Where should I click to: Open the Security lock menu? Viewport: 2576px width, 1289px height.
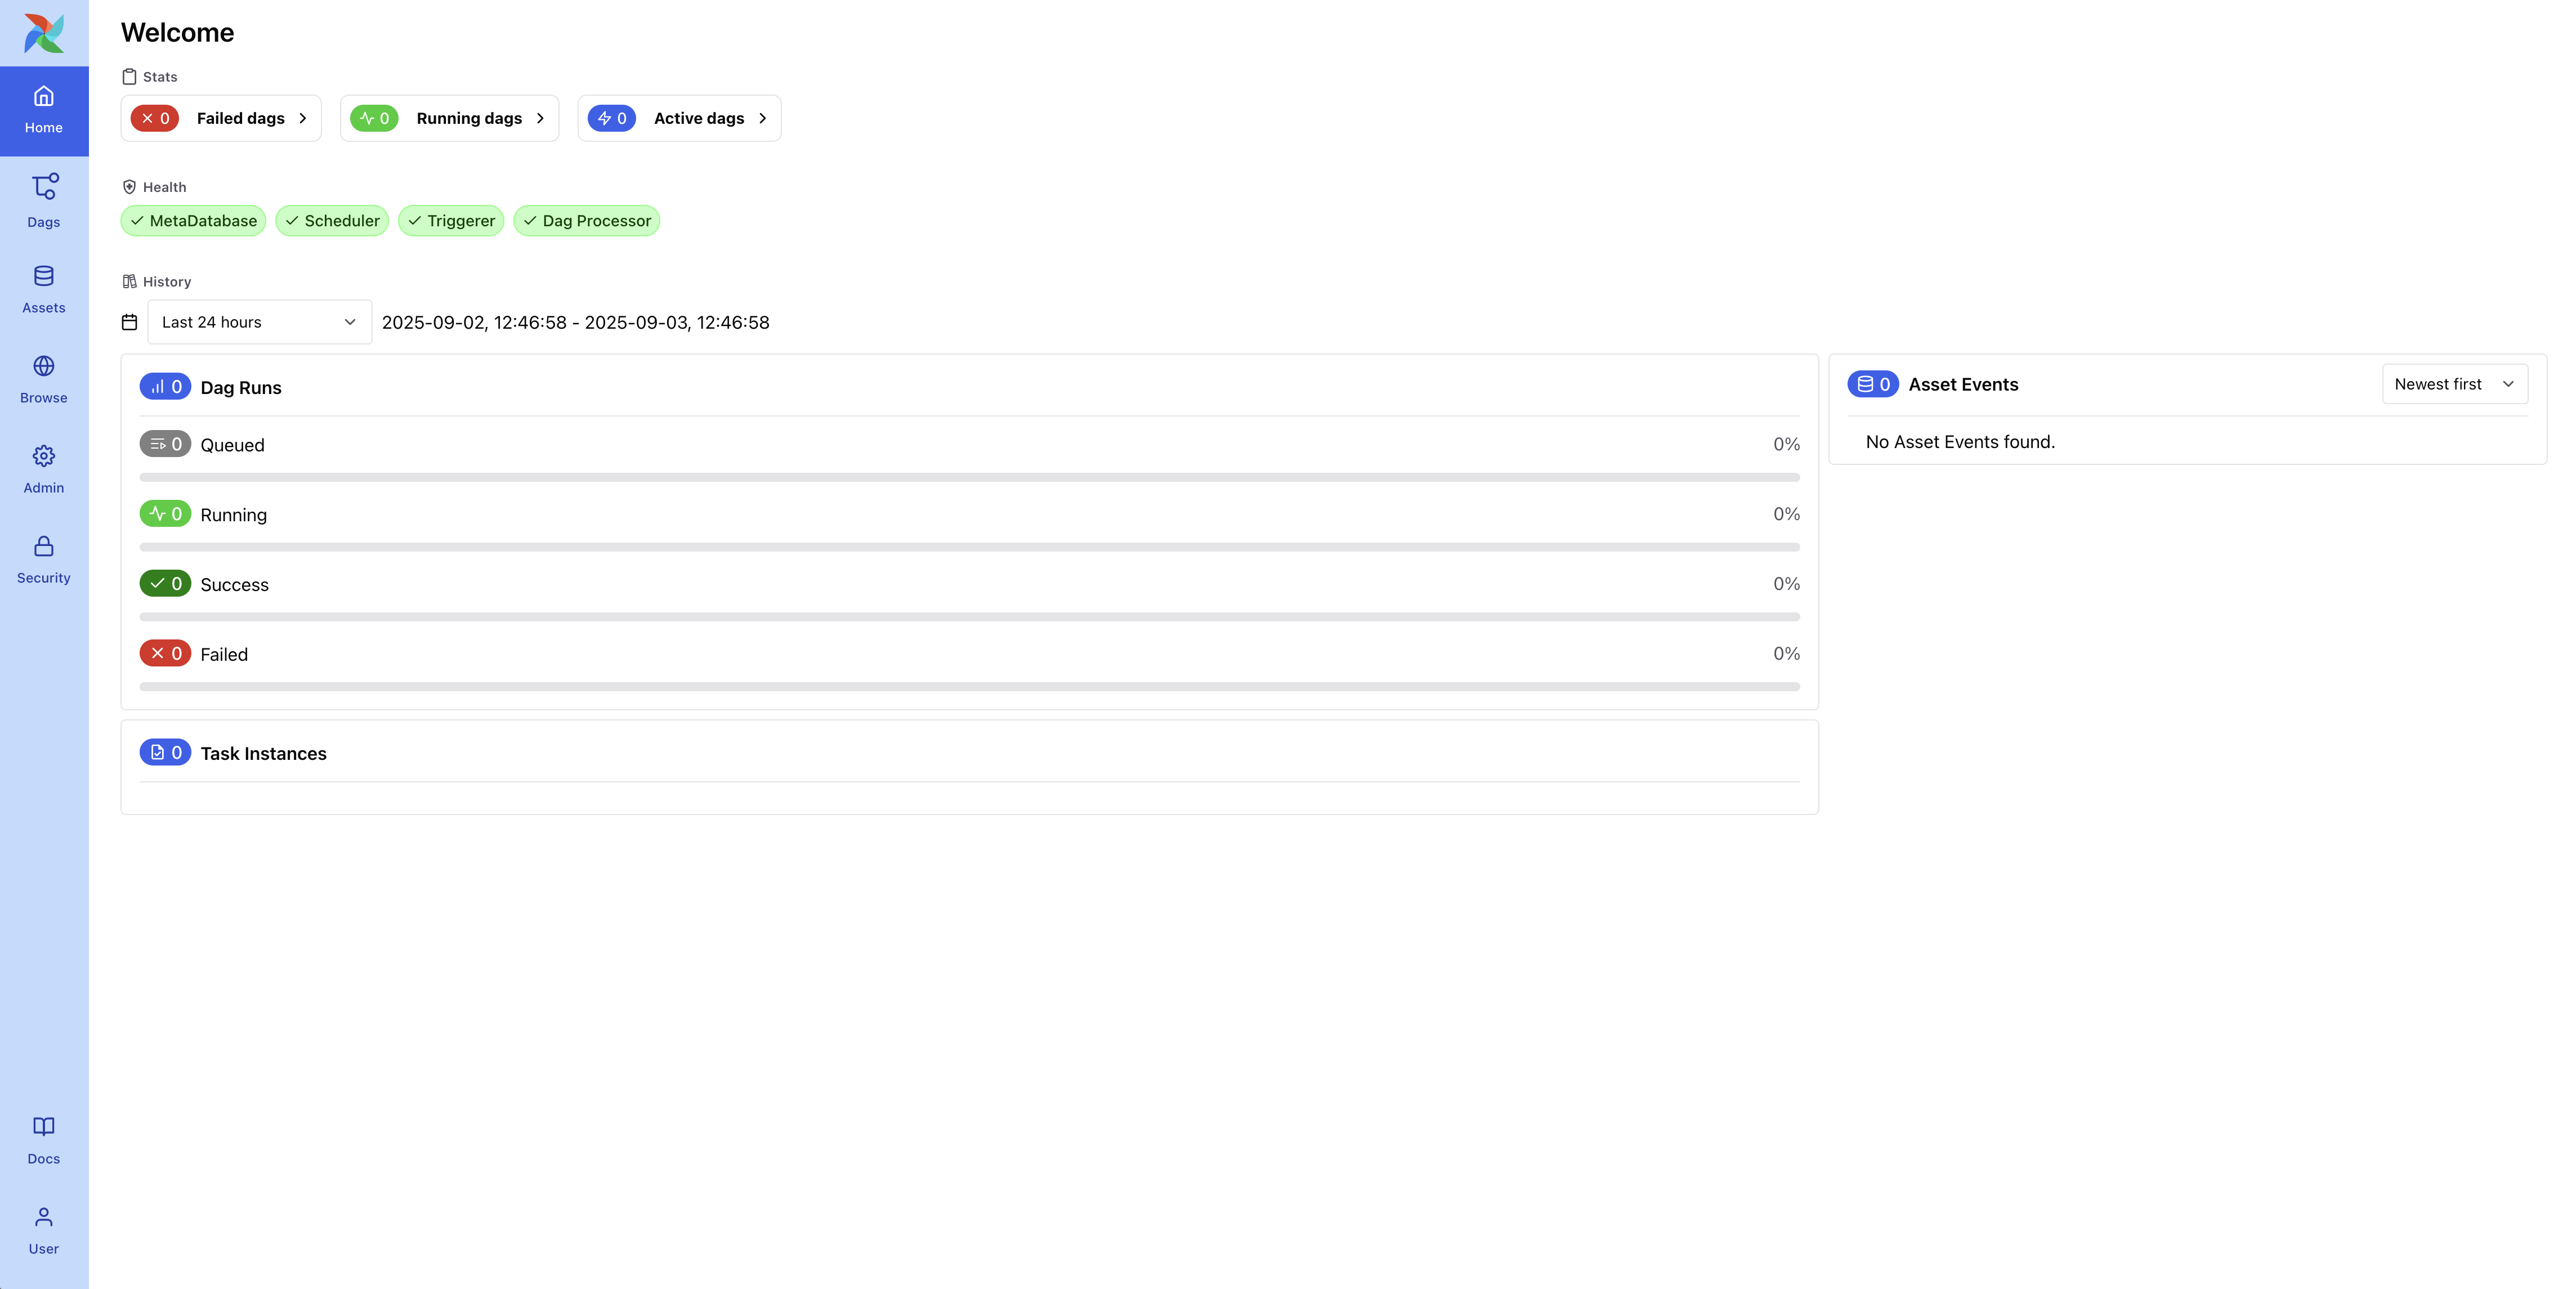pyautogui.click(x=44, y=559)
